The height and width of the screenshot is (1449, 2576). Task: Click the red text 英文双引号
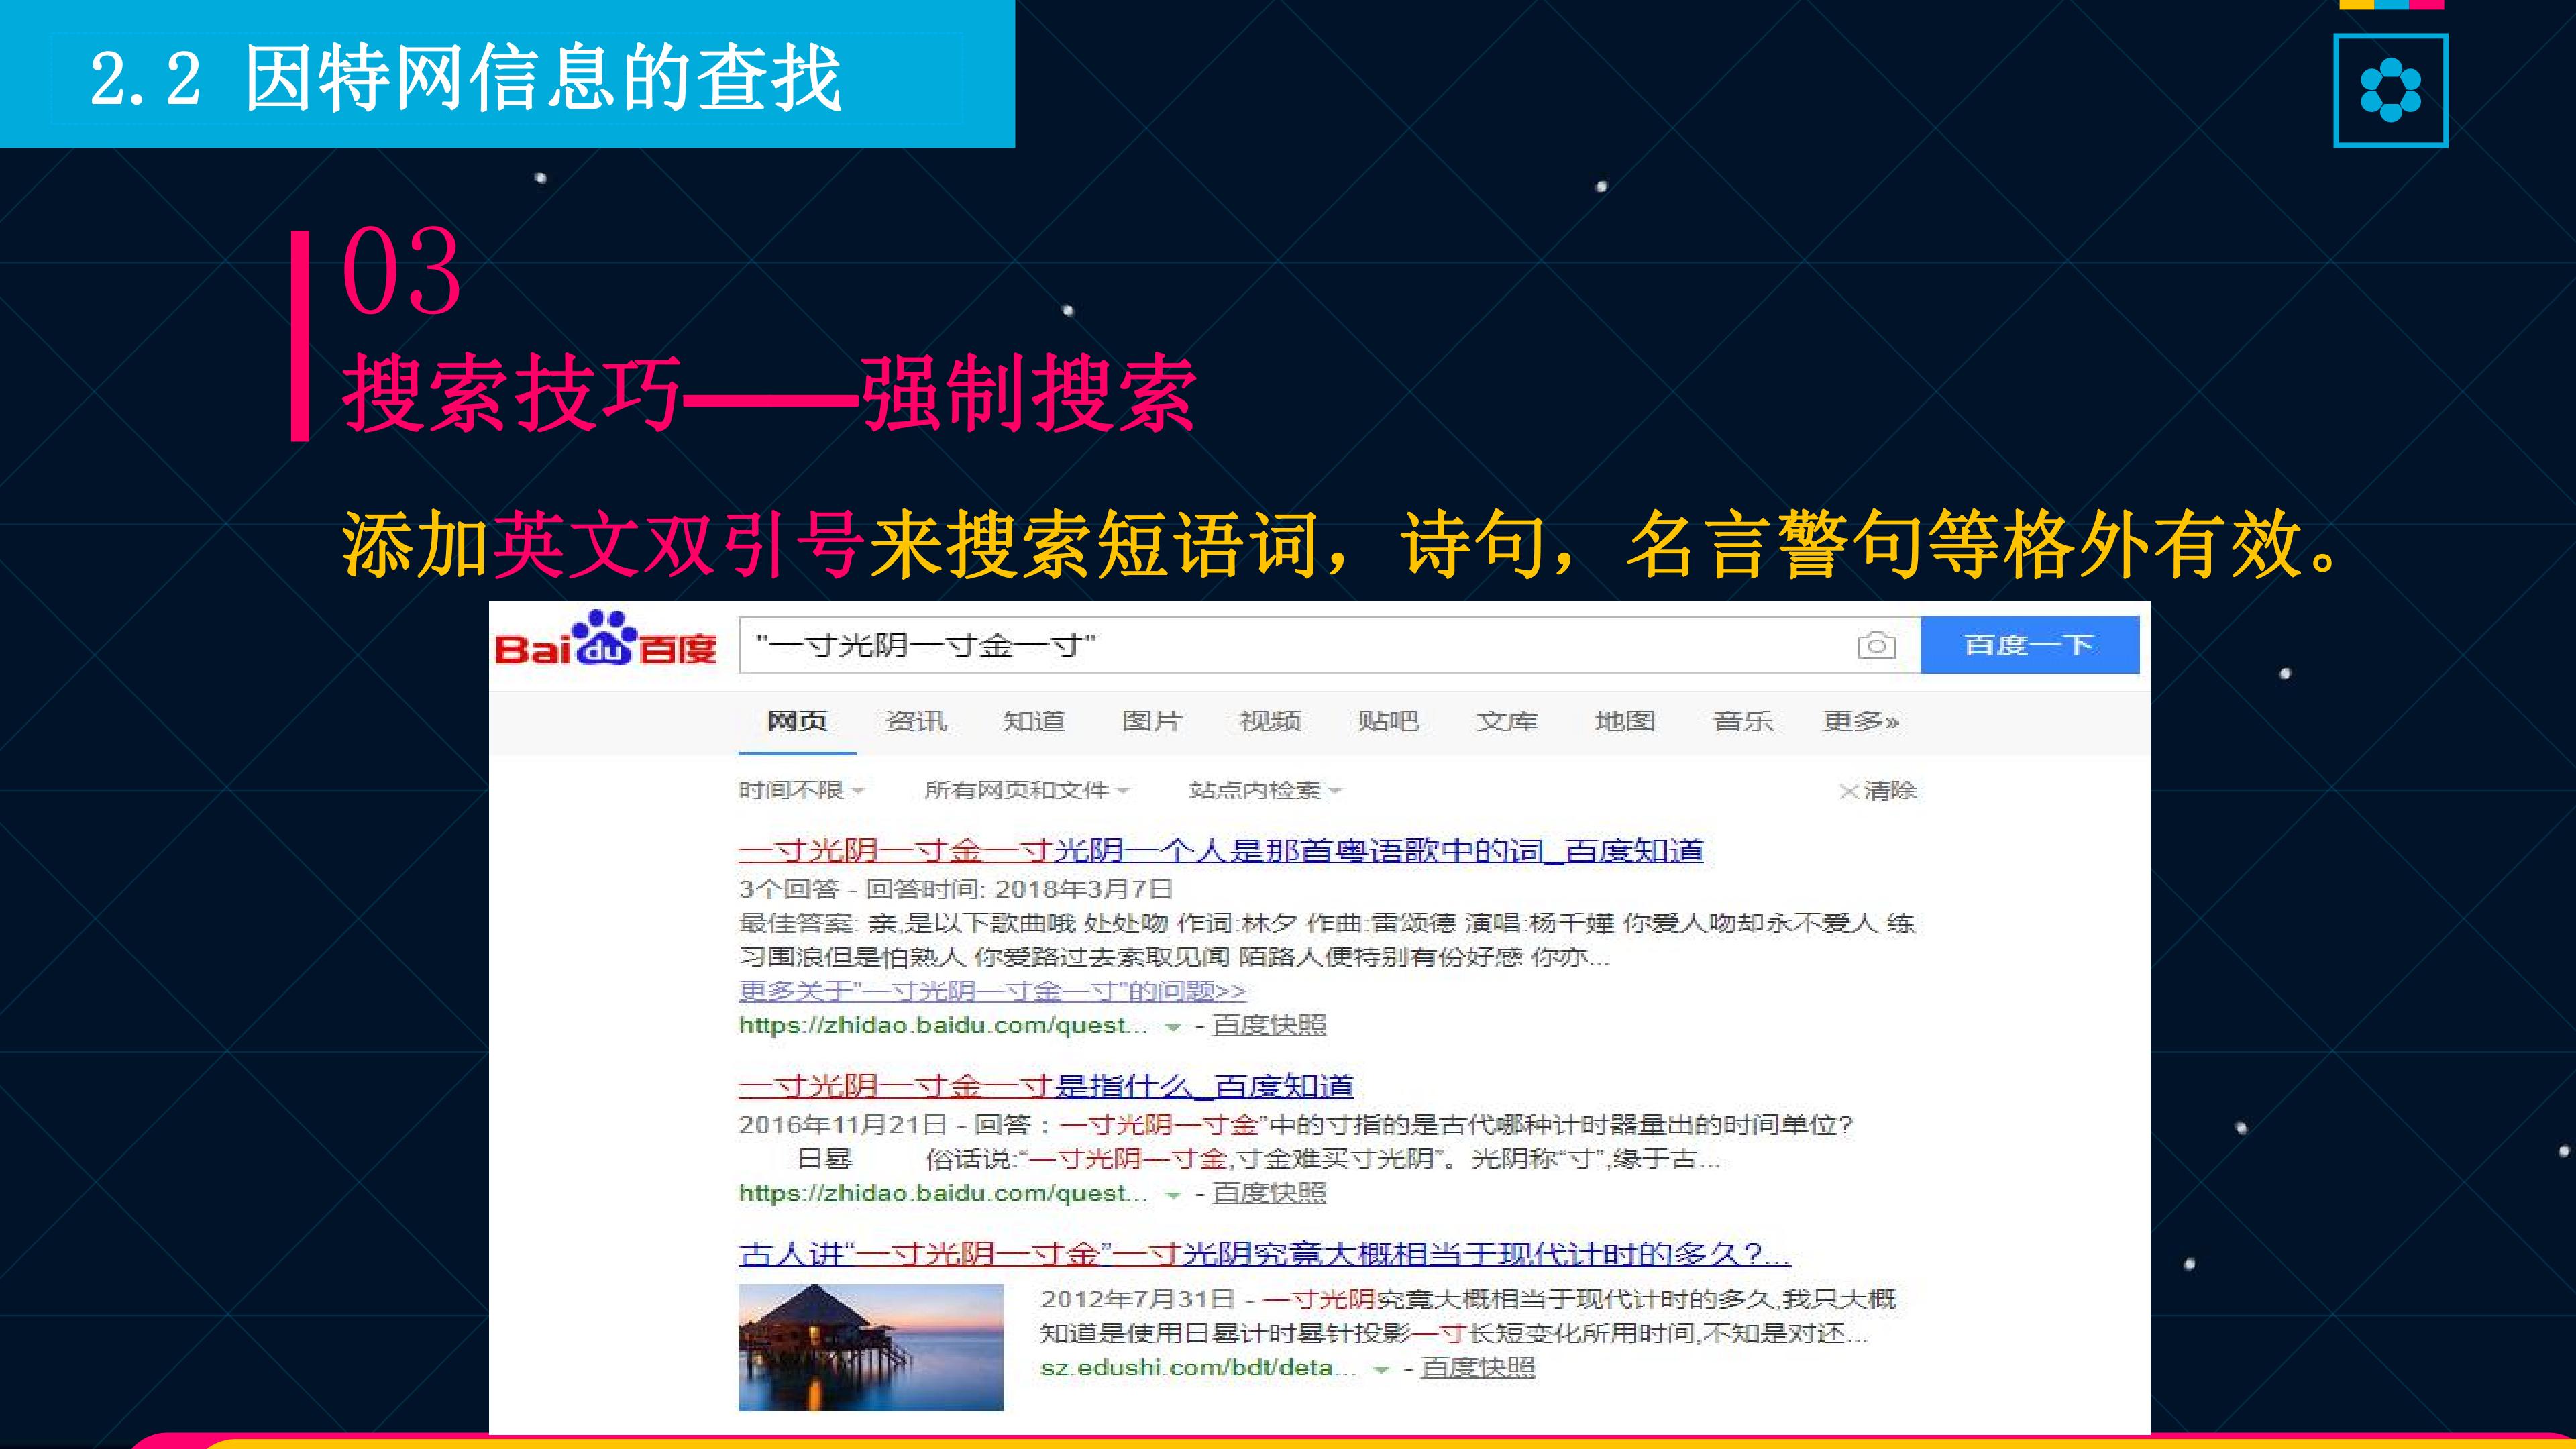[678, 544]
